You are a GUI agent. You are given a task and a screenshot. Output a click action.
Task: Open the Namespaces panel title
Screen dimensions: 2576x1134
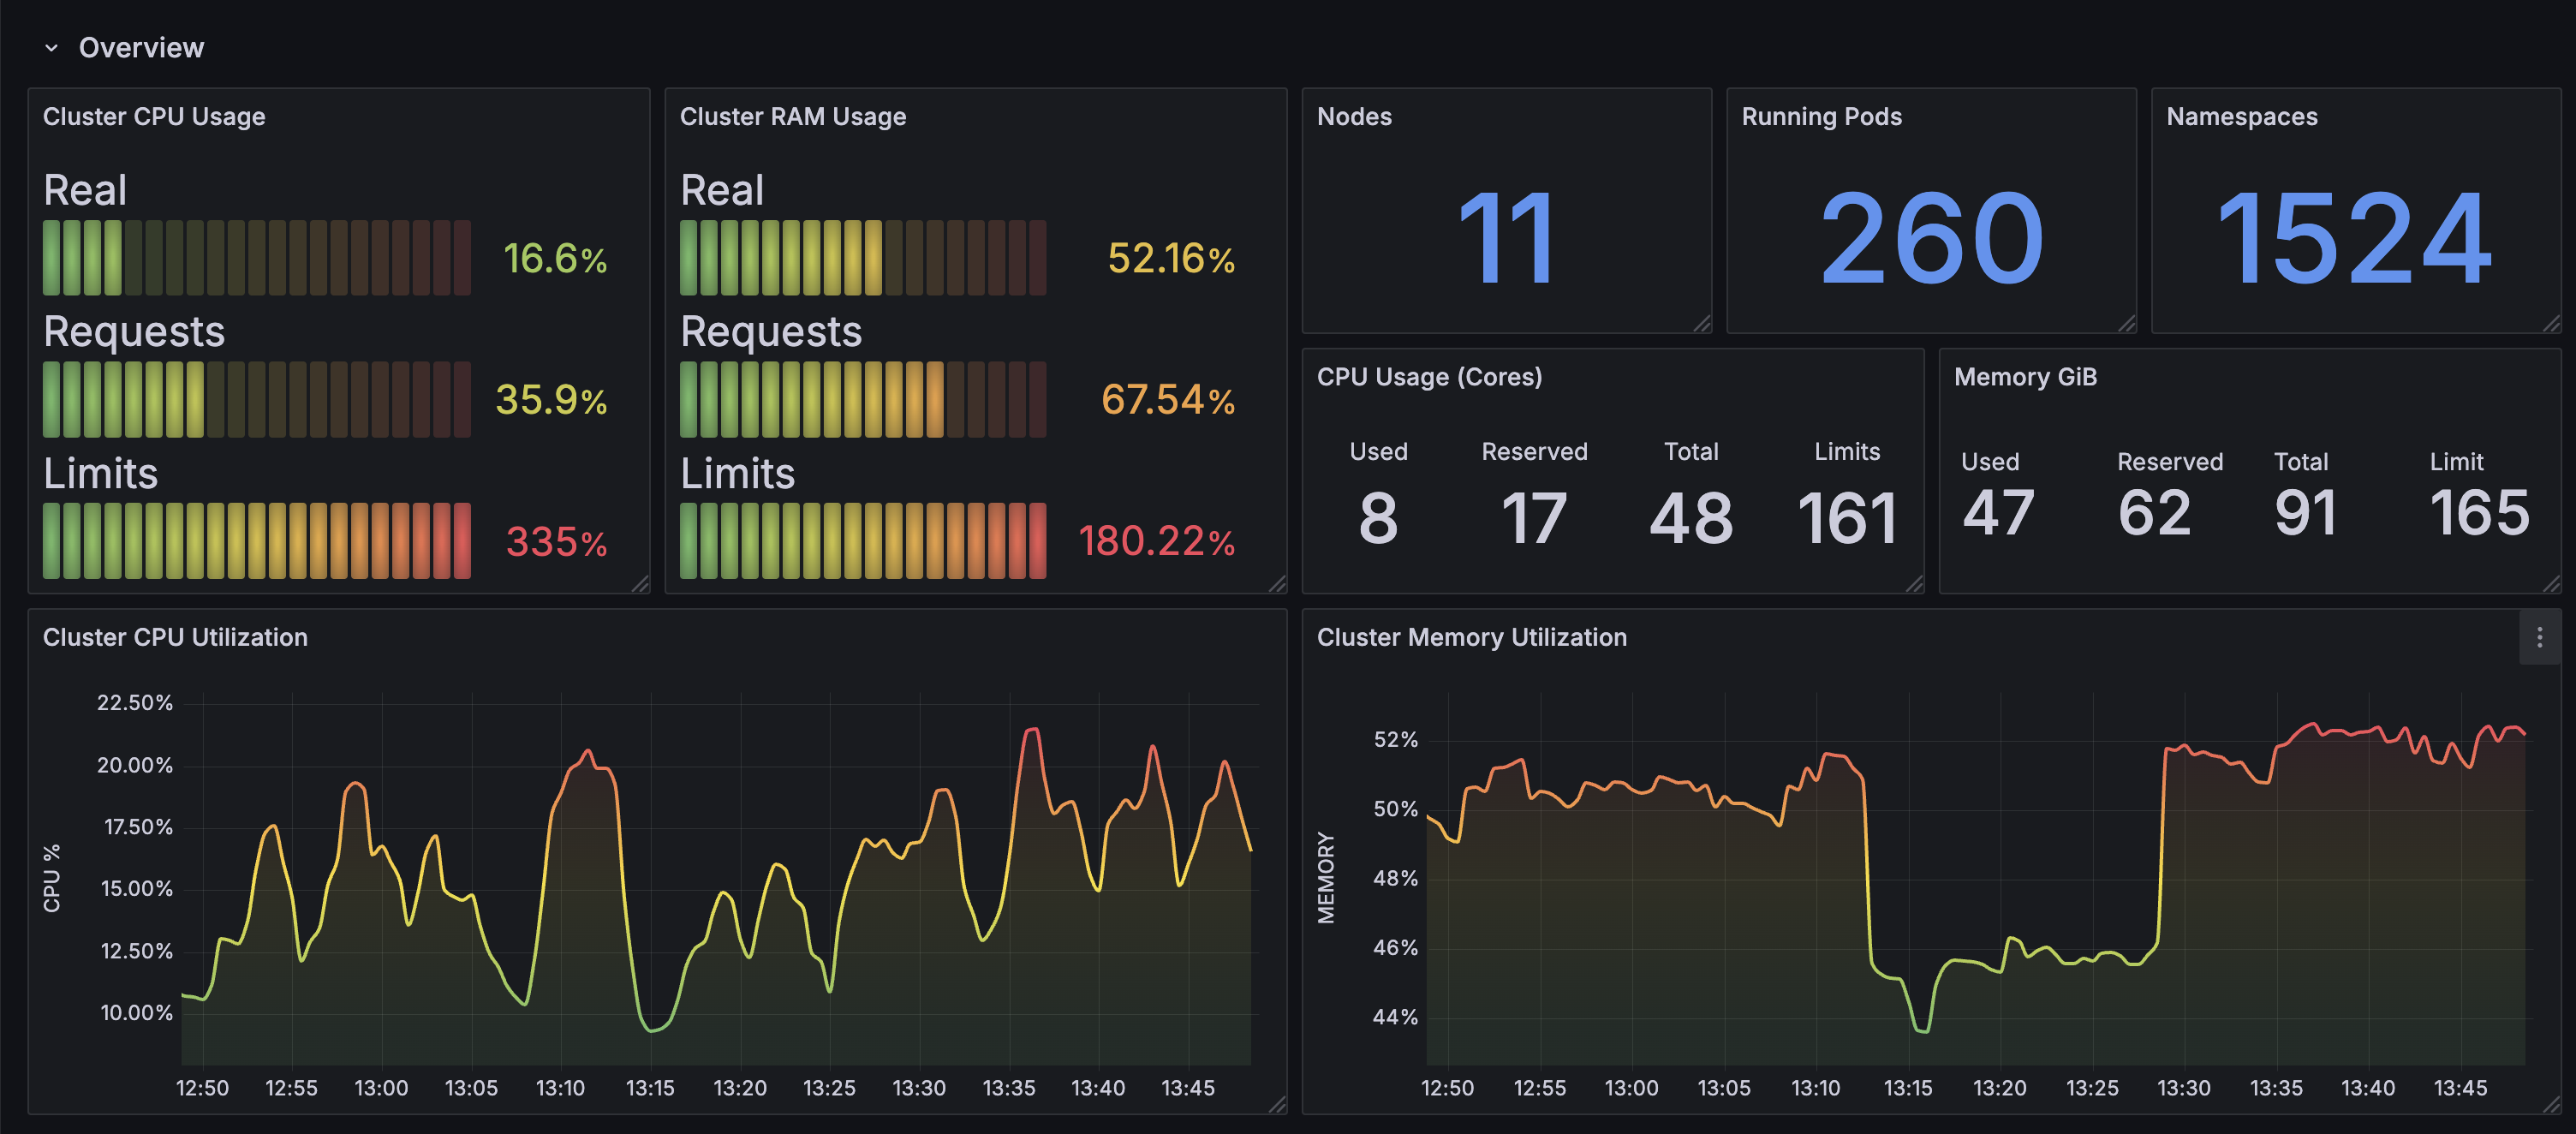pyautogui.click(x=2242, y=117)
